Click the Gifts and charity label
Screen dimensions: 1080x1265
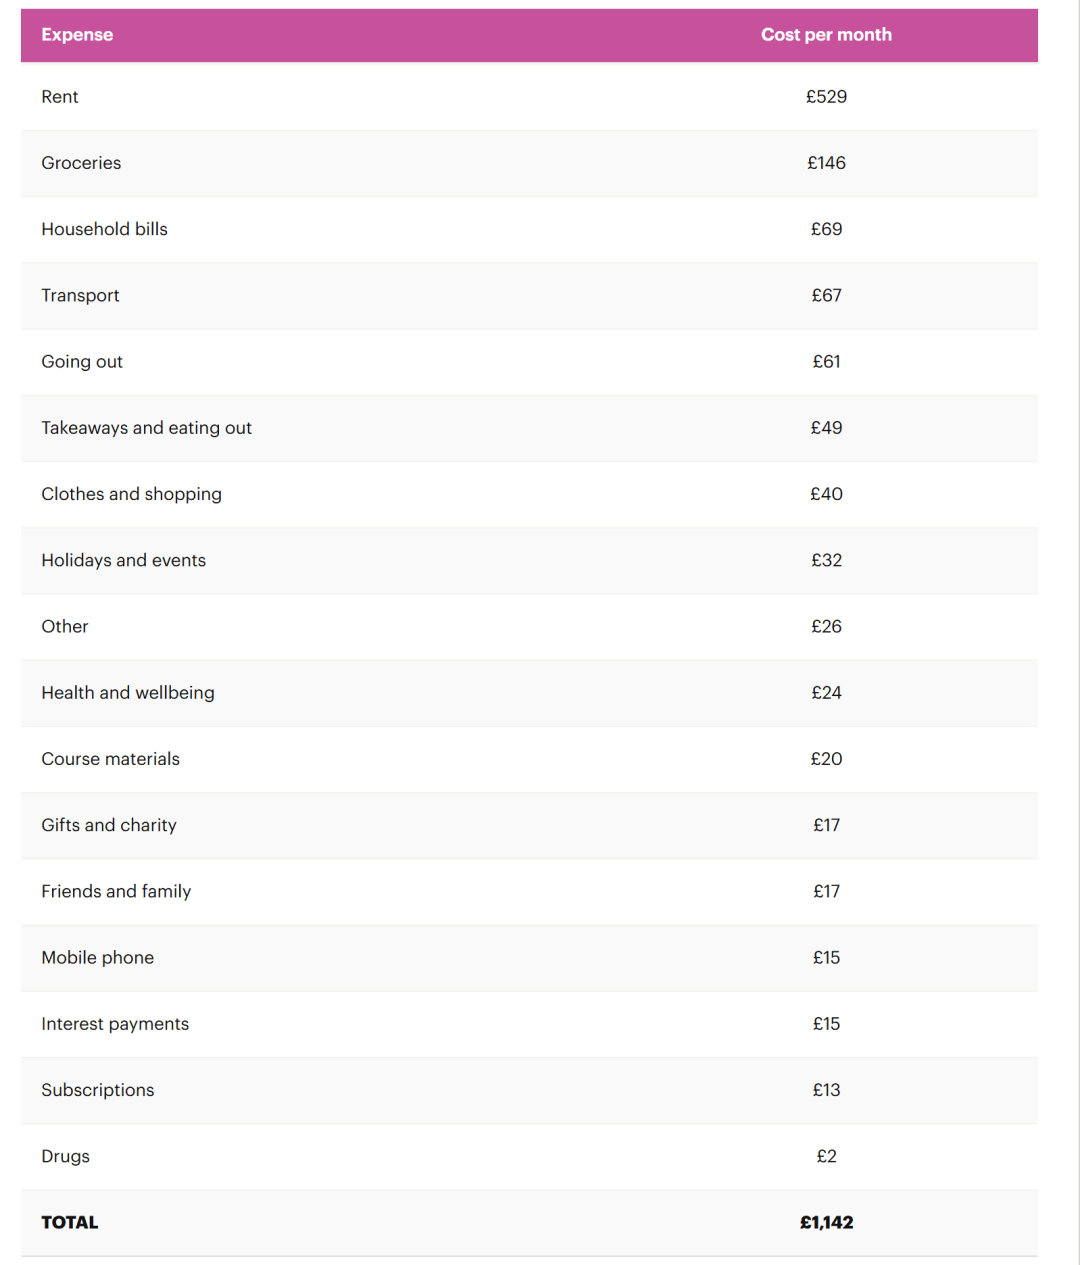(109, 825)
